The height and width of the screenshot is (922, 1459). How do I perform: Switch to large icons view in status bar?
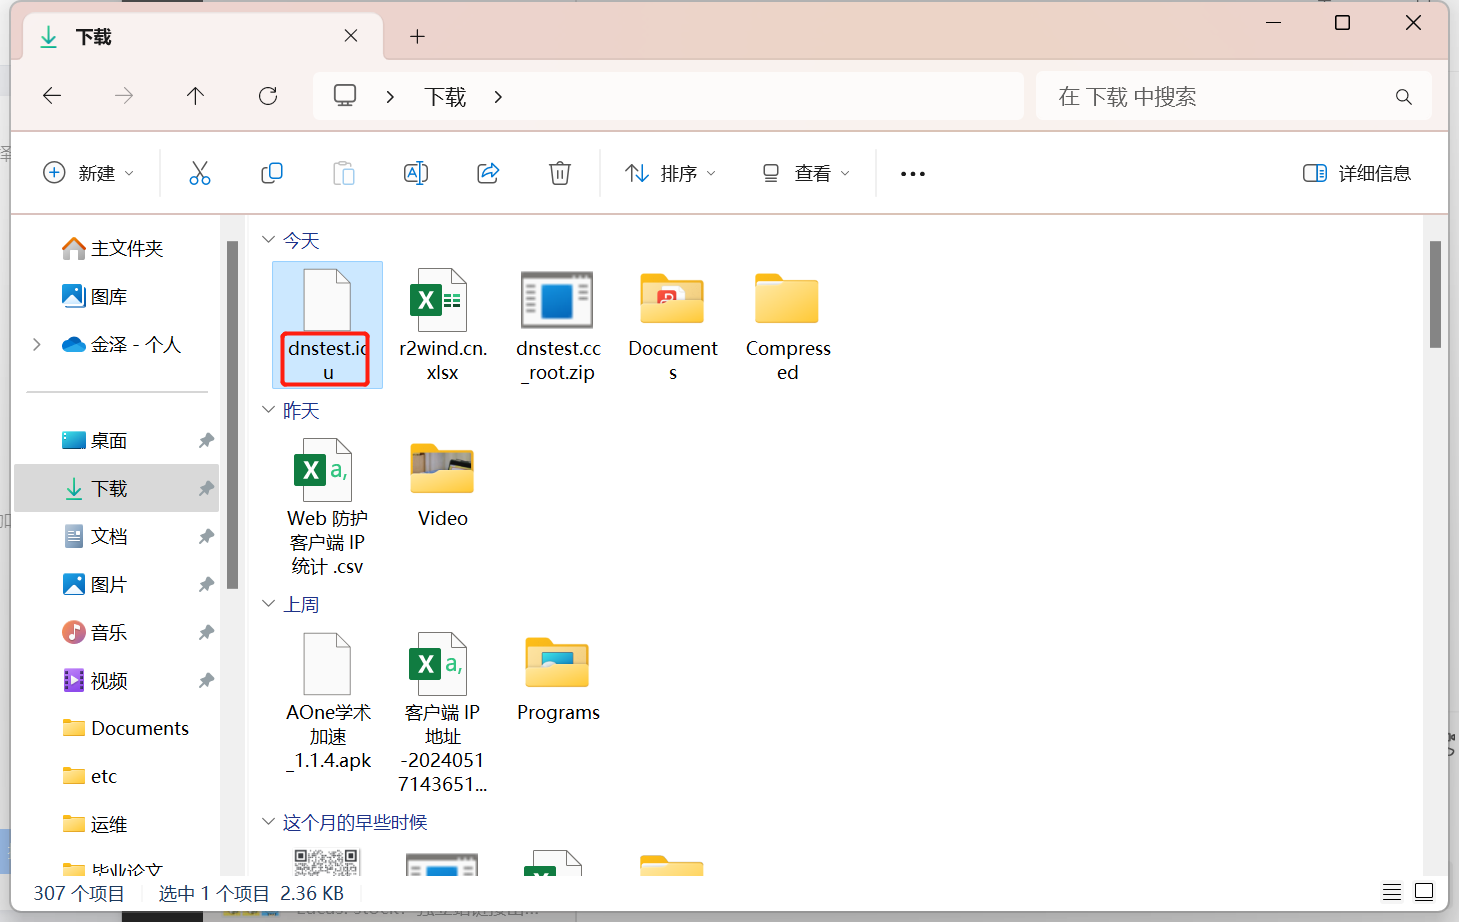coord(1424,892)
